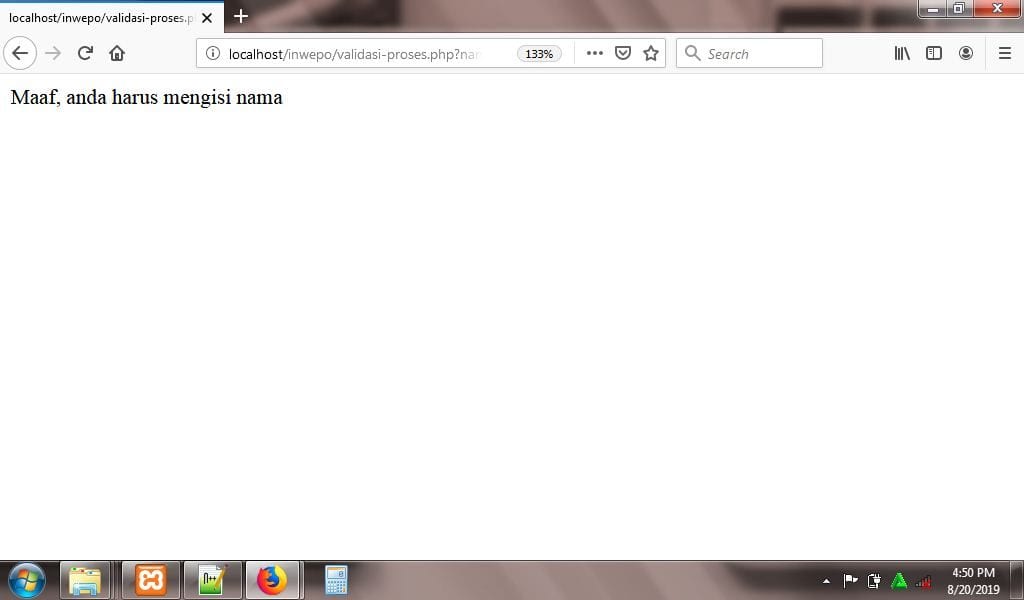Image resolution: width=1024 pixels, height=600 pixels.
Task: Open XAMPP from the taskbar
Action: (151, 580)
